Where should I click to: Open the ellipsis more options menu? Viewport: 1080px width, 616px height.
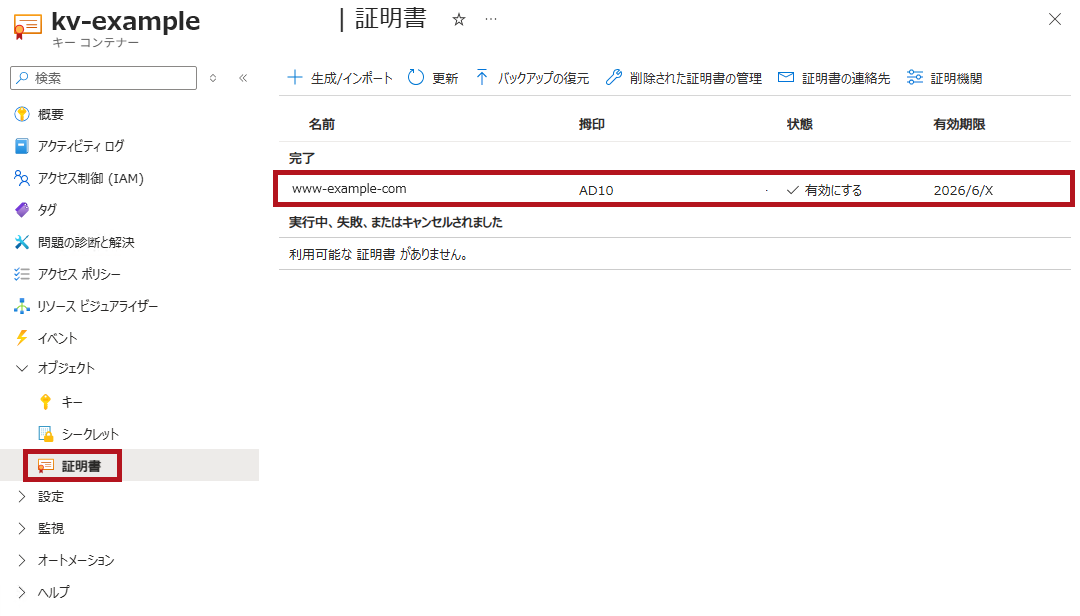click(x=490, y=20)
